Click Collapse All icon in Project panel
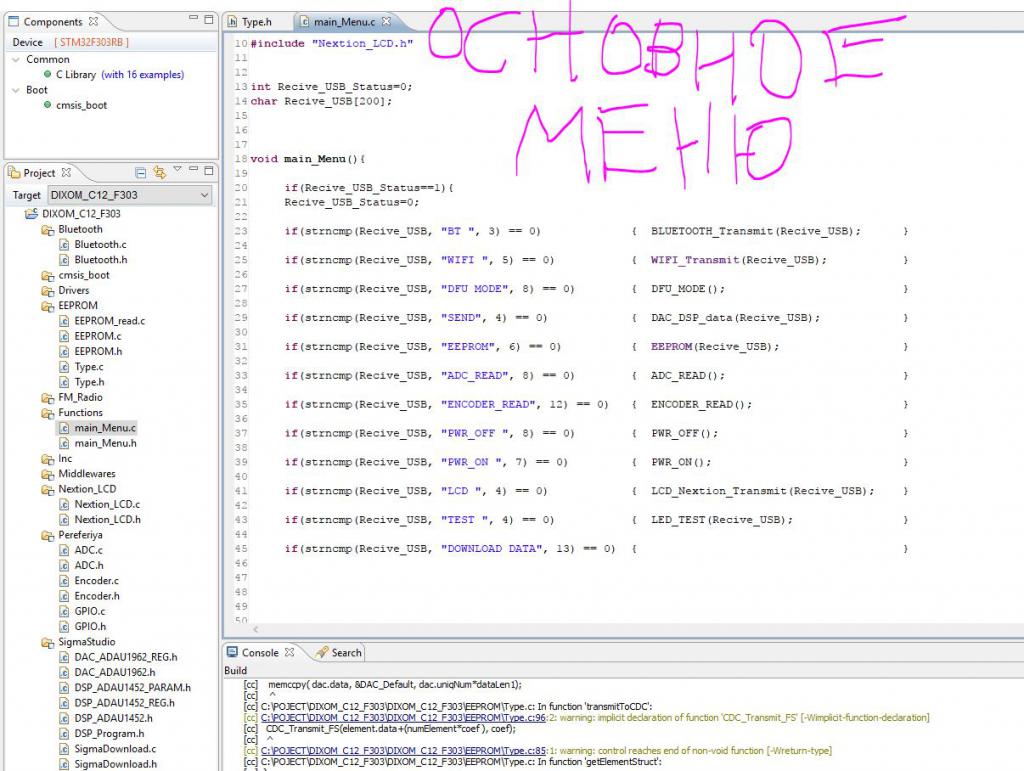The image size is (1024, 771). click(141, 173)
